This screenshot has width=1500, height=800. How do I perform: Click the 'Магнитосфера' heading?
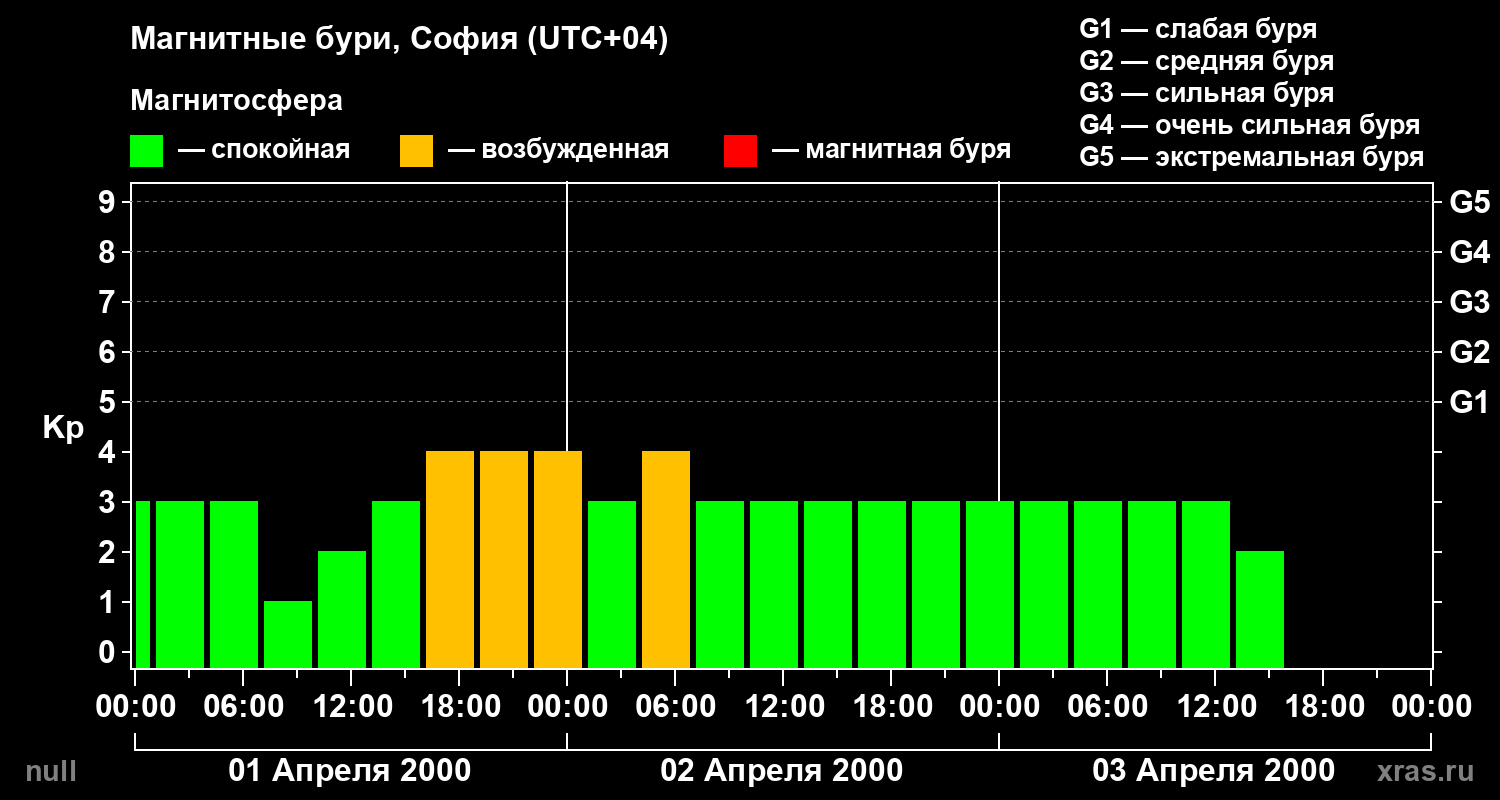click(x=236, y=101)
